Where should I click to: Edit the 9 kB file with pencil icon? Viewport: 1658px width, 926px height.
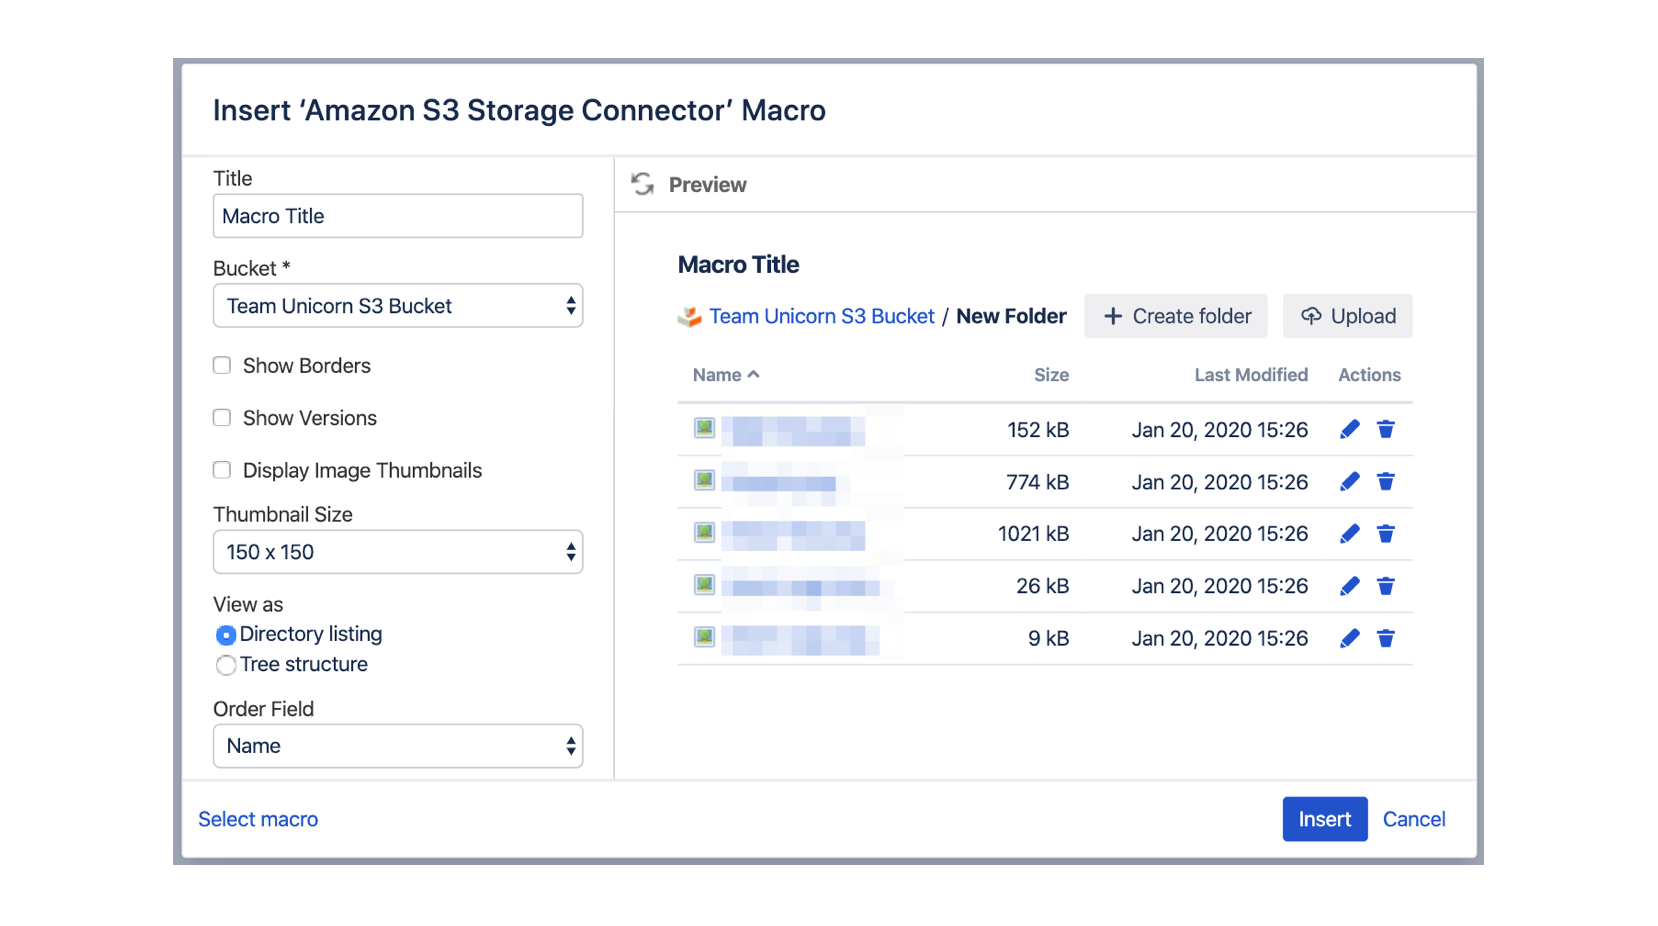(1349, 638)
